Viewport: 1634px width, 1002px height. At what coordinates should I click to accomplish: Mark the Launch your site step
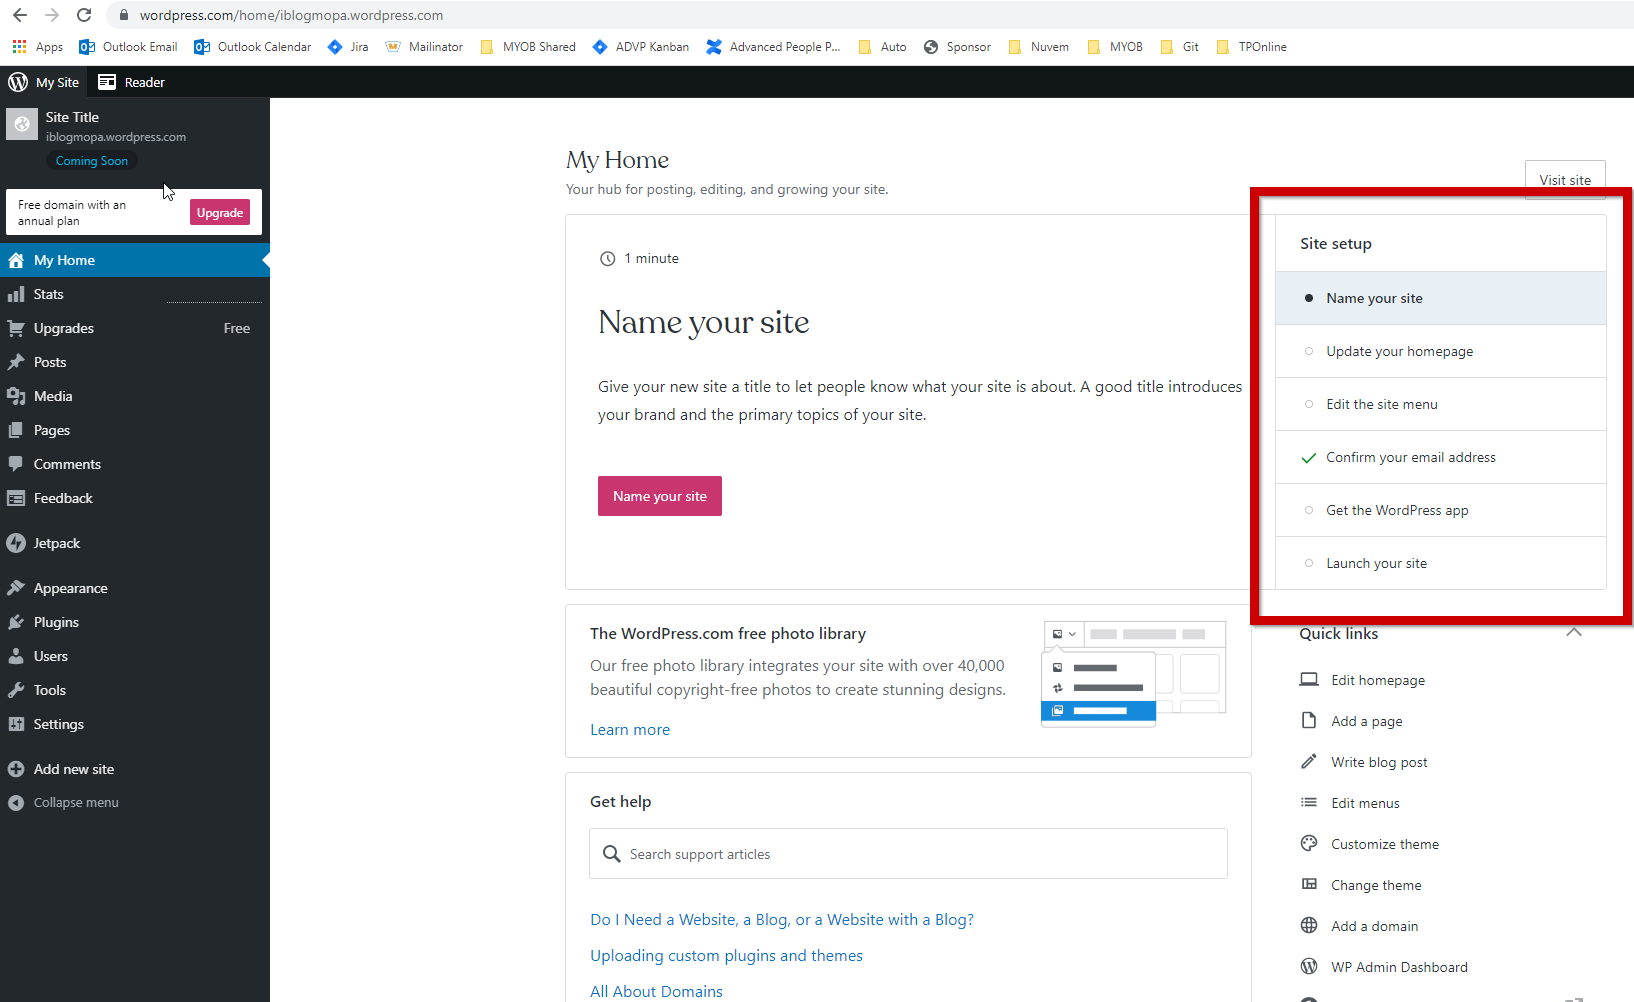tap(1309, 563)
